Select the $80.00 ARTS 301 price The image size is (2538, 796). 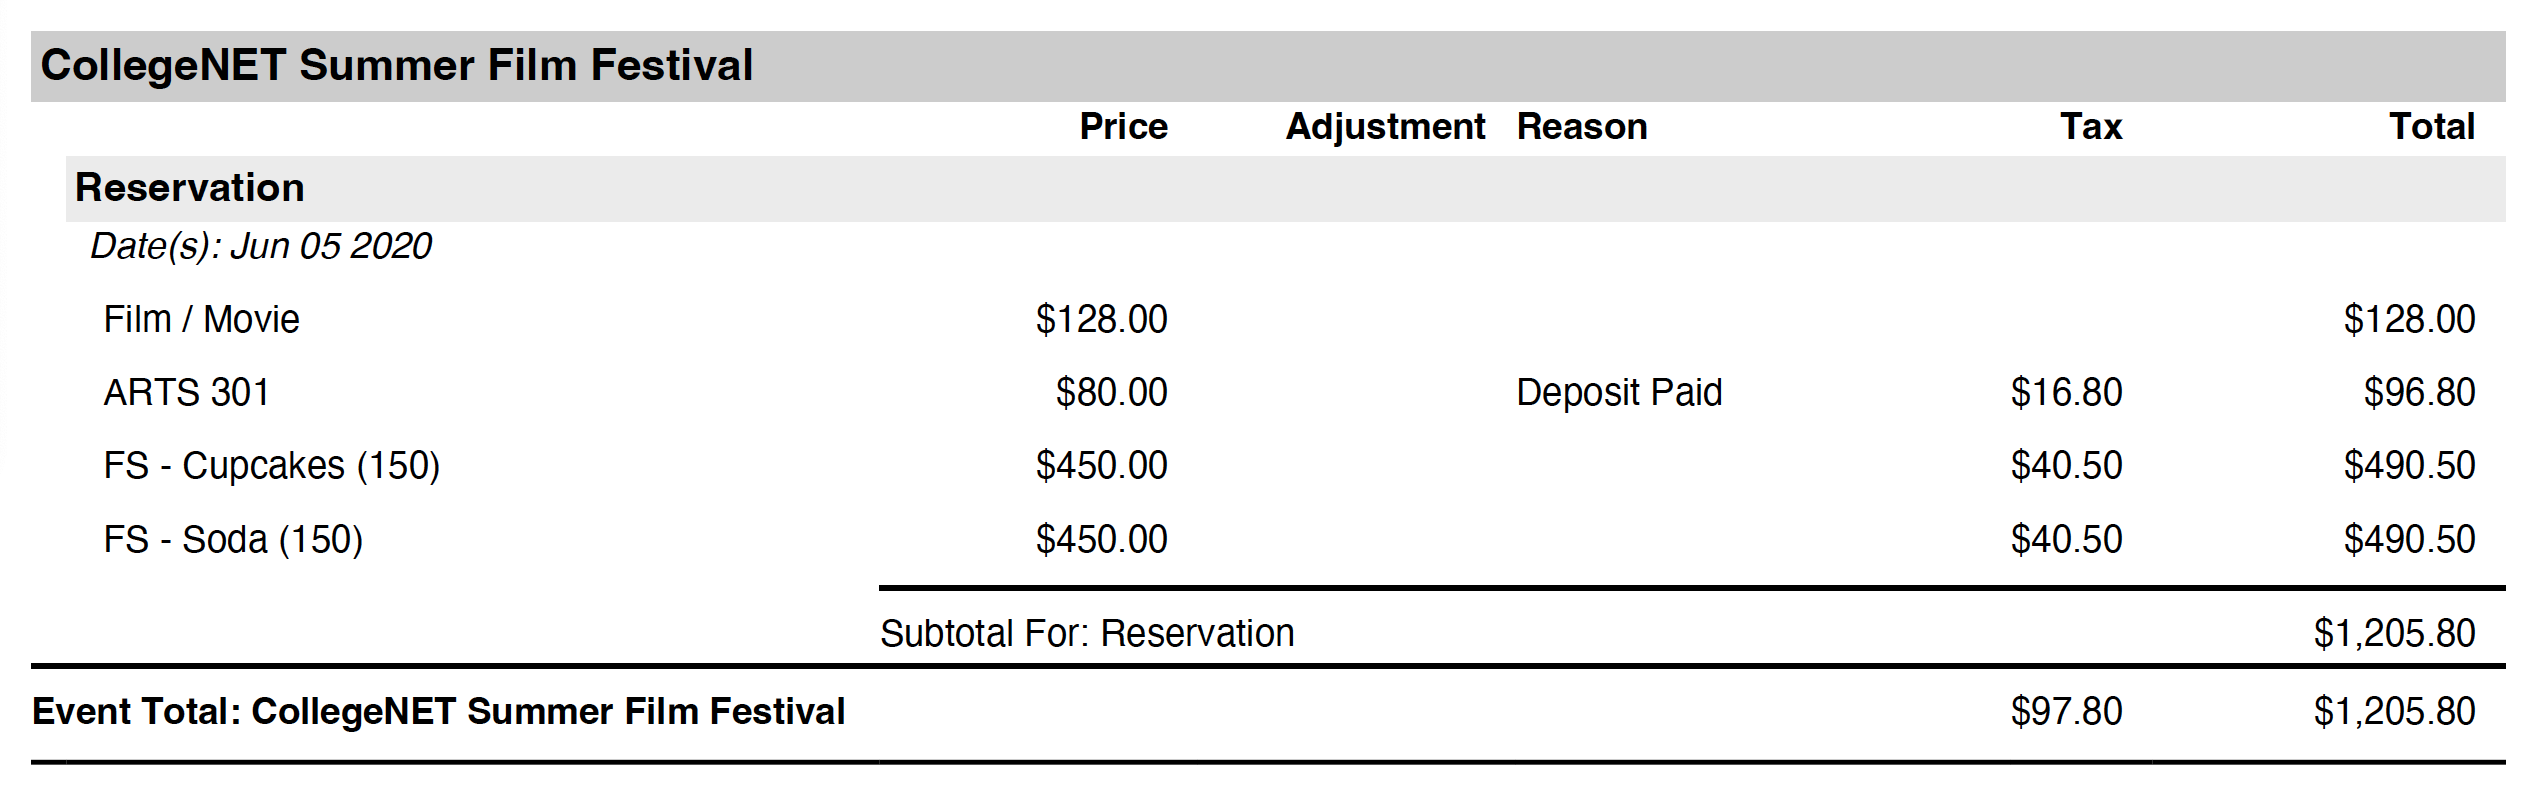point(1111,393)
